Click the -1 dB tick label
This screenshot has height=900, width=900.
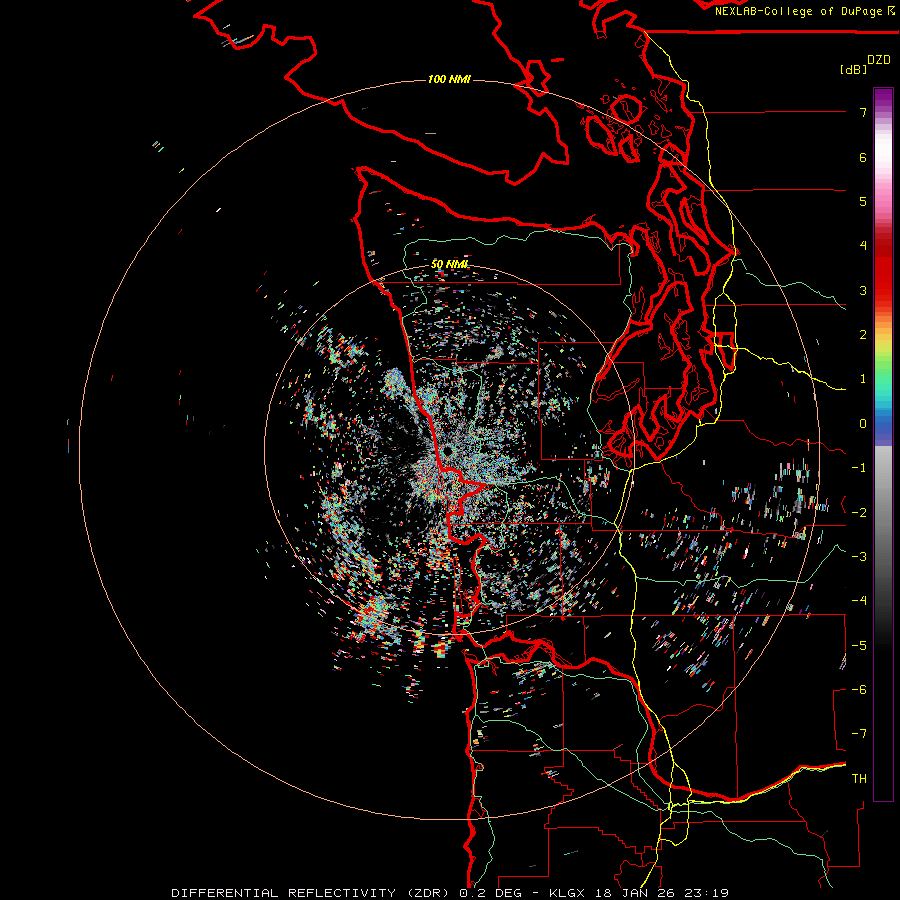point(859,468)
